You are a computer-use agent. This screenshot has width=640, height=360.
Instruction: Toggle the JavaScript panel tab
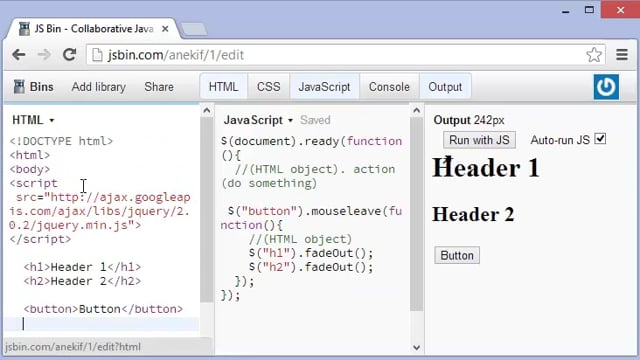click(x=324, y=87)
